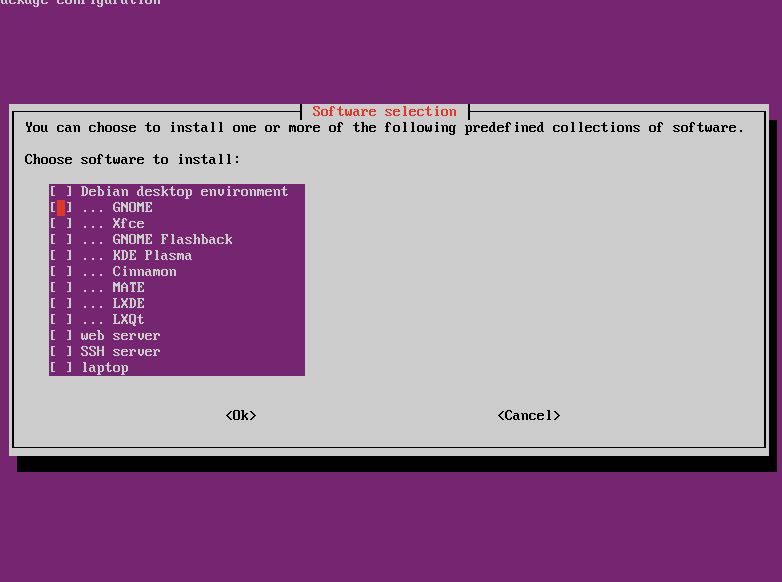Click the 'laptop' label
The image size is (782, 582).
tap(105, 368)
